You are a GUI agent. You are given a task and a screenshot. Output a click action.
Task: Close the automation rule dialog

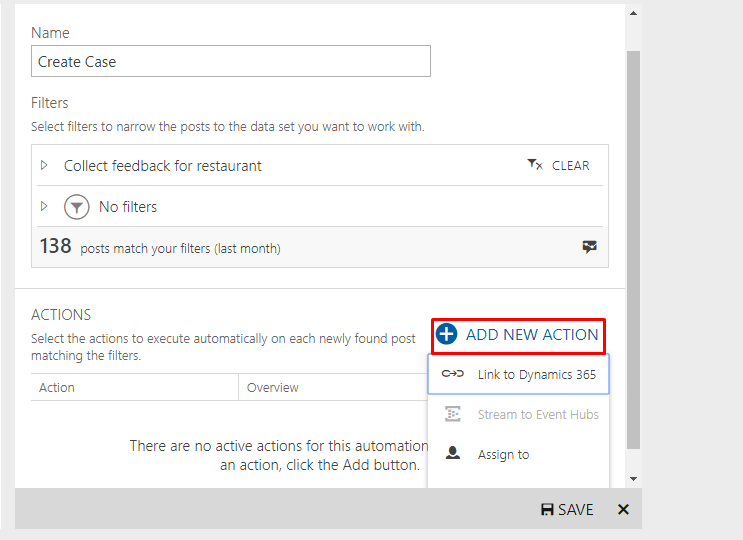coord(623,510)
